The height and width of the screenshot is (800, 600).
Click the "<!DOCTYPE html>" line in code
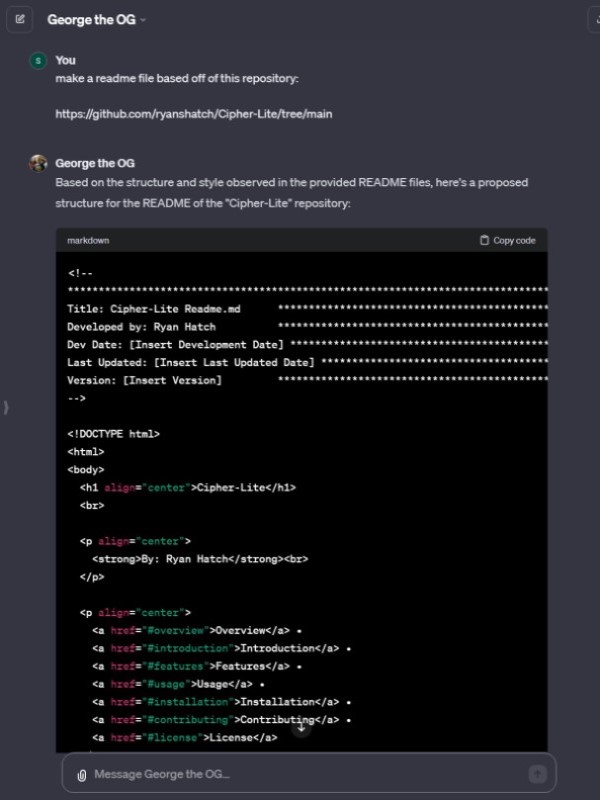tap(113, 434)
